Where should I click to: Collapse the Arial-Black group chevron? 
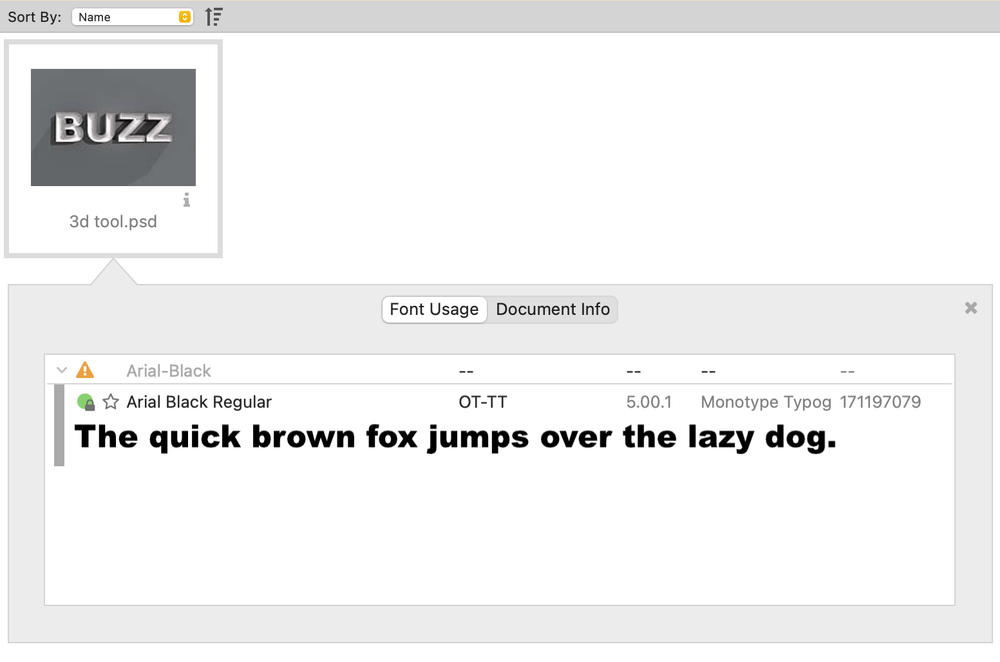[x=62, y=370]
